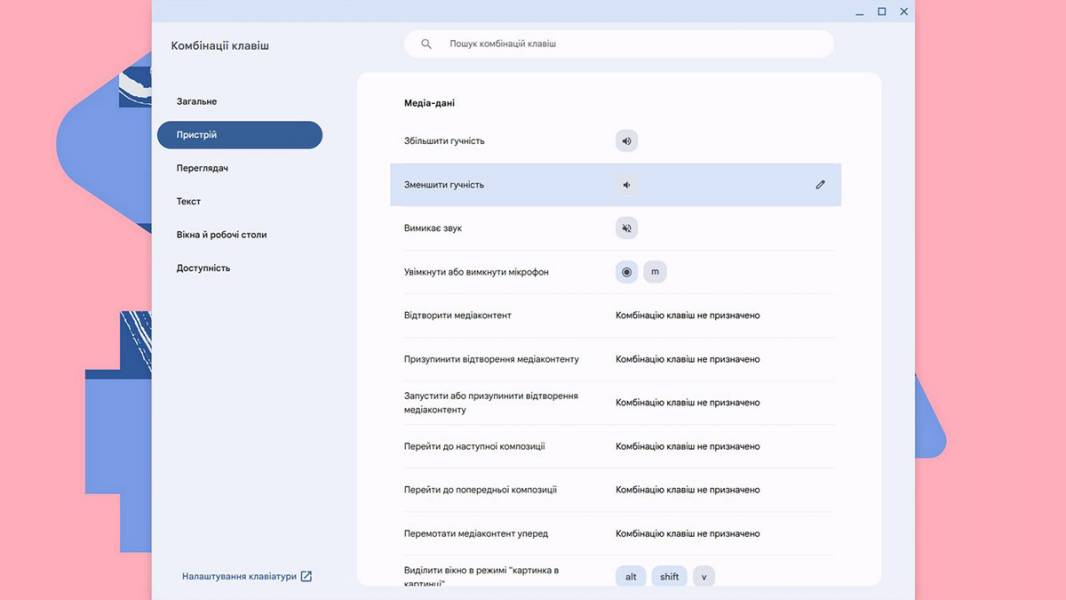This screenshot has width=1066, height=600.
Task: Click the search magnifier icon
Action: tap(426, 43)
